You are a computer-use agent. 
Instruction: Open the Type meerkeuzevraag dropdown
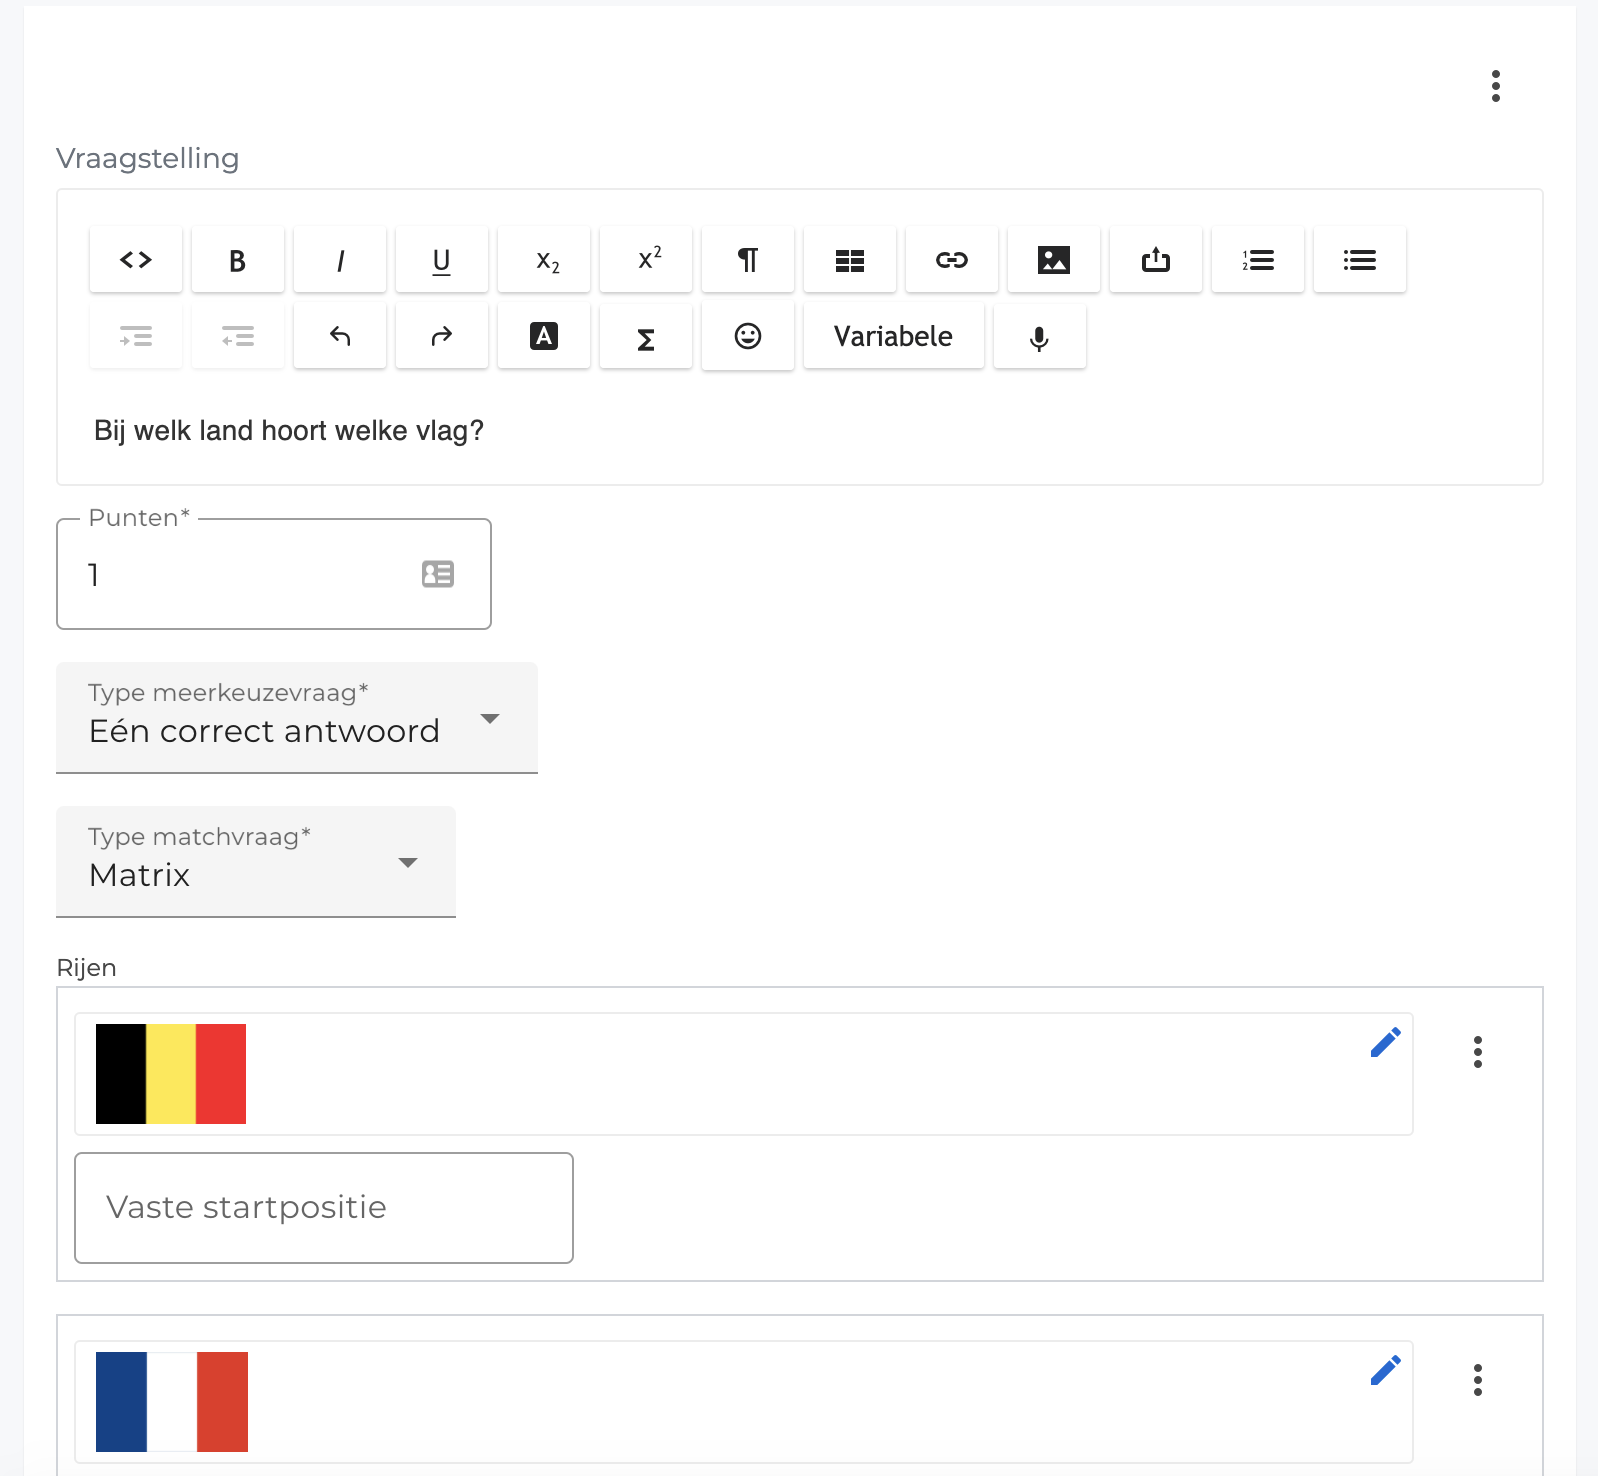pyautogui.click(x=297, y=718)
